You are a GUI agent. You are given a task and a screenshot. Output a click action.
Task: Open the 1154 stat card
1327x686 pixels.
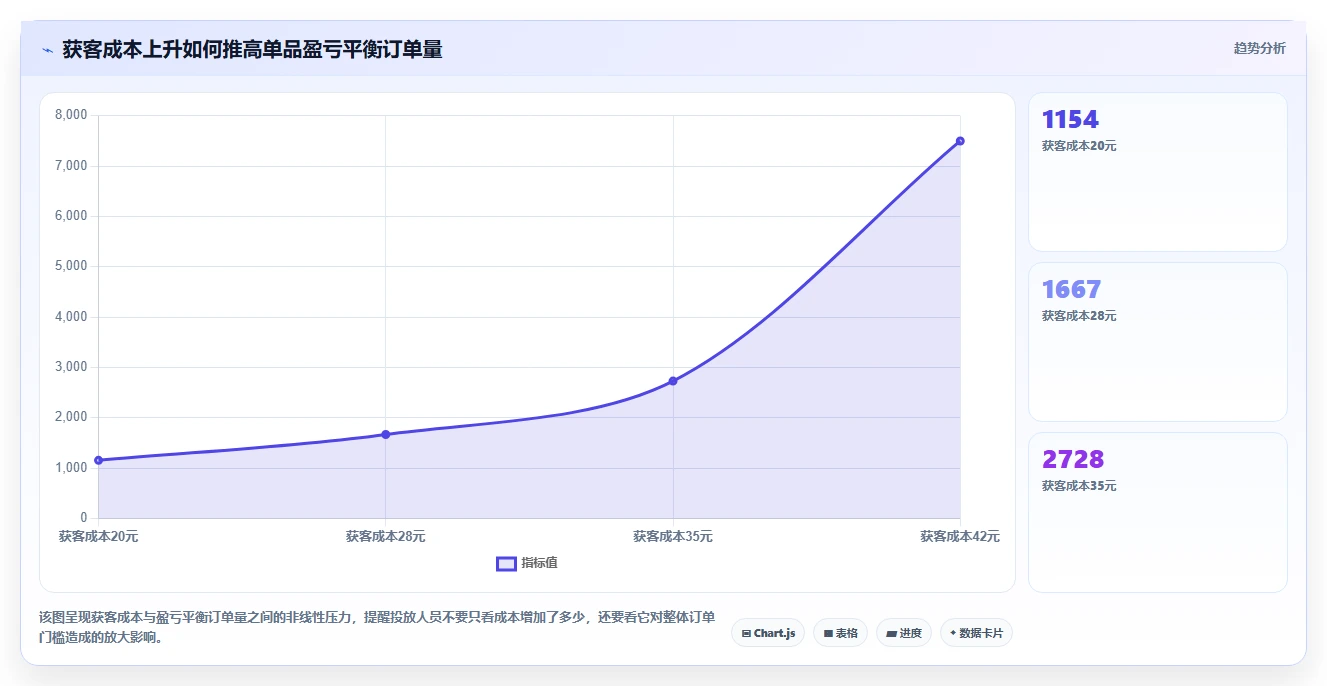pos(1157,172)
